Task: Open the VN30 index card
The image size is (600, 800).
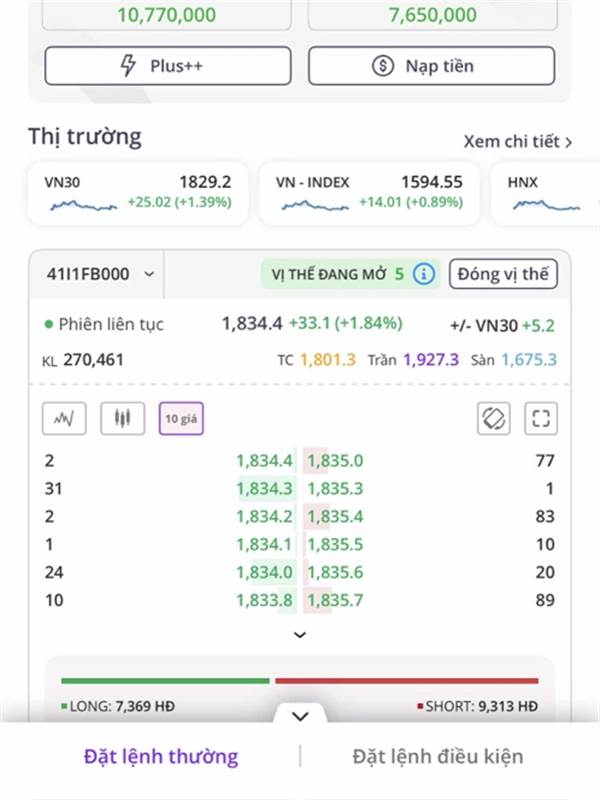Action: pyautogui.click(x=138, y=193)
